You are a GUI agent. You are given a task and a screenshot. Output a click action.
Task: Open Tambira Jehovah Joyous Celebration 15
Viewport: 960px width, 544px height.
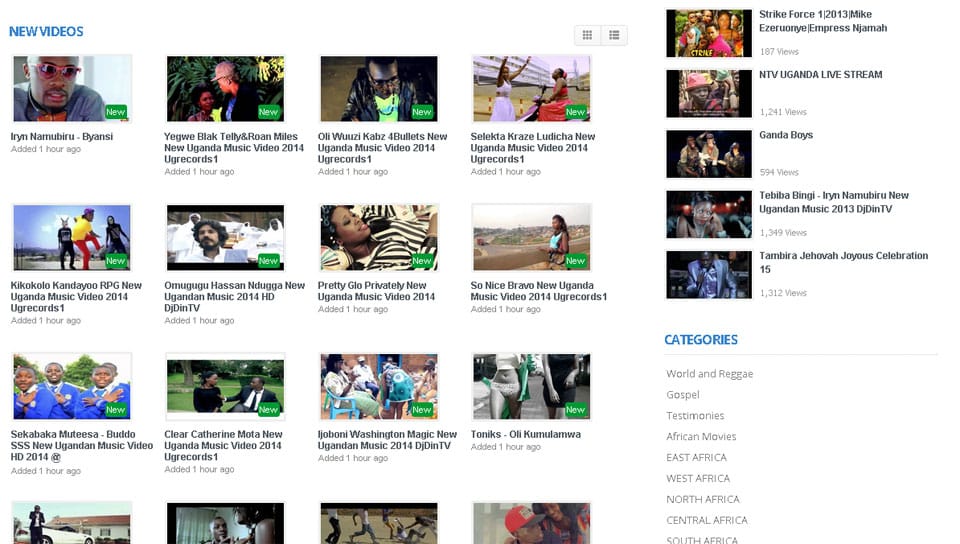[843, 262]
